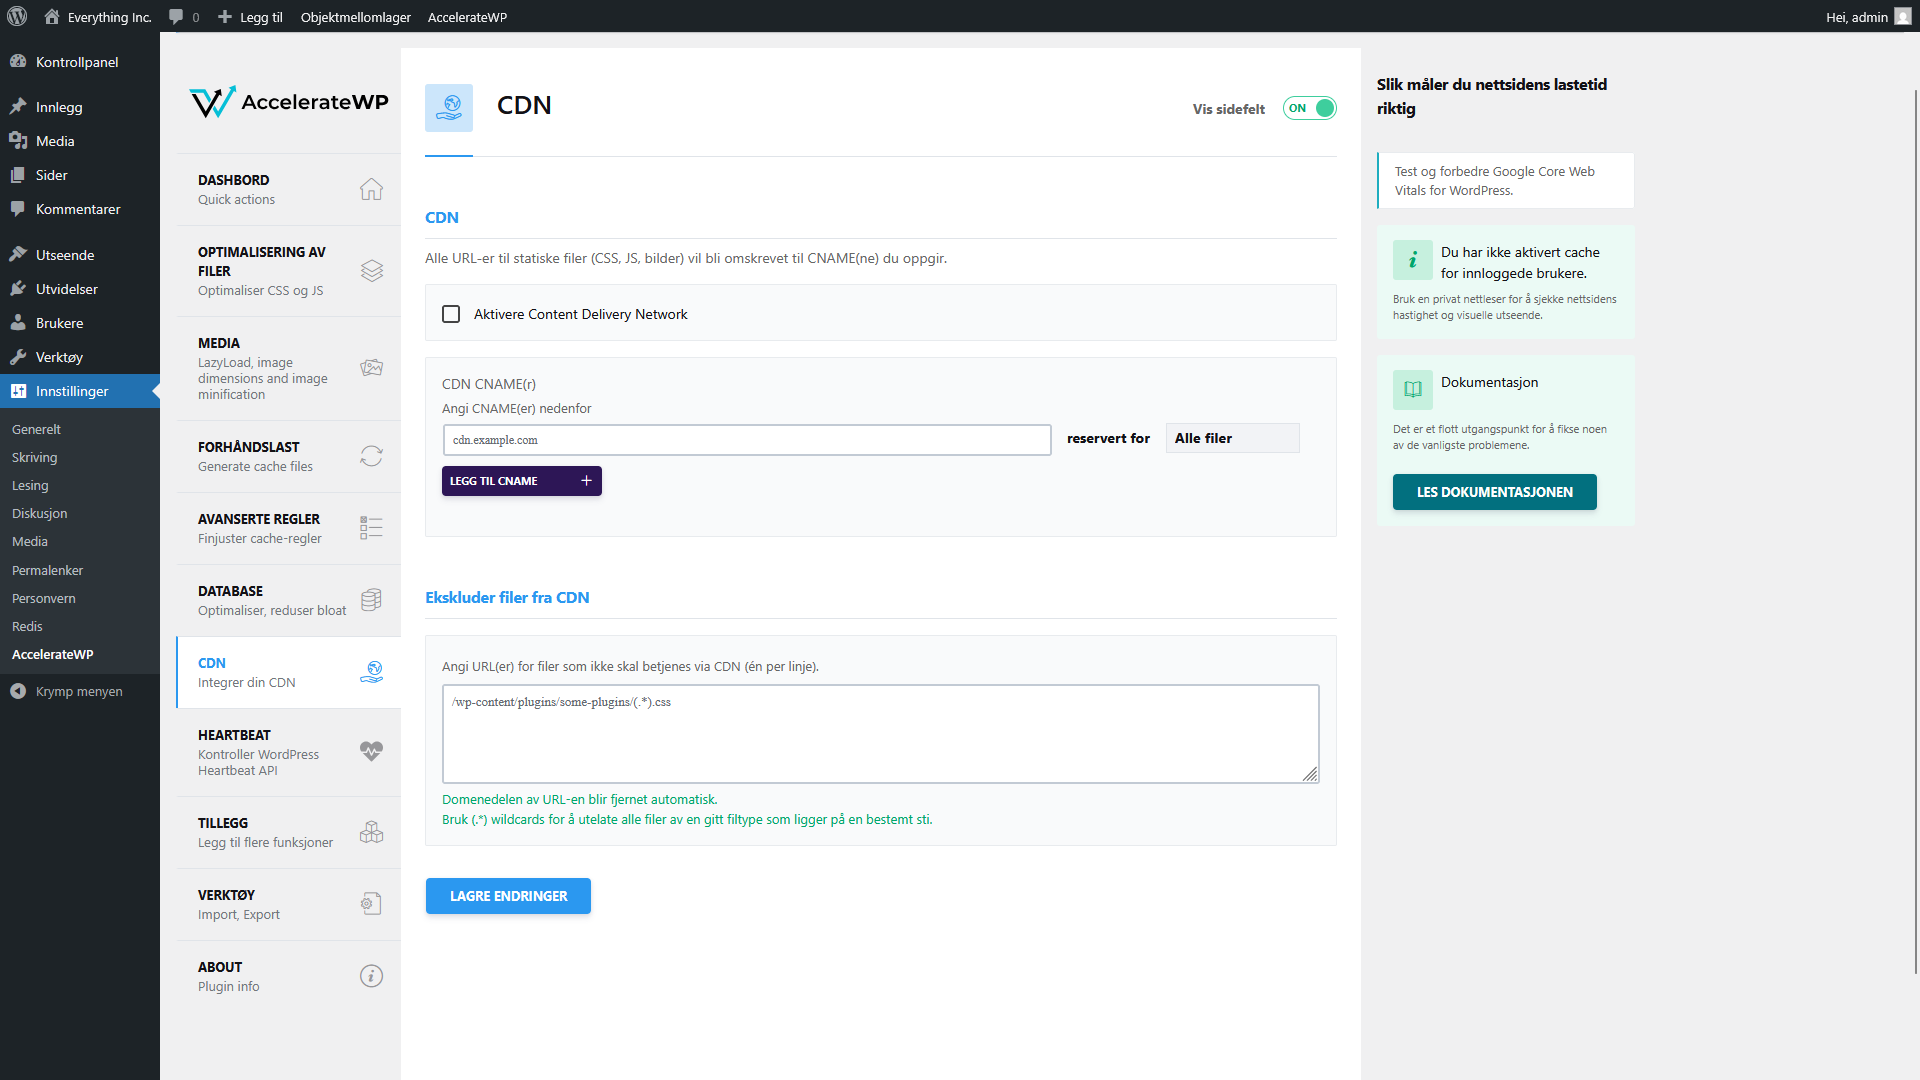Open the Skriving settings submenu
Screen dimensions: 1920x1080
pyautogui.click(x=34, y=457)
